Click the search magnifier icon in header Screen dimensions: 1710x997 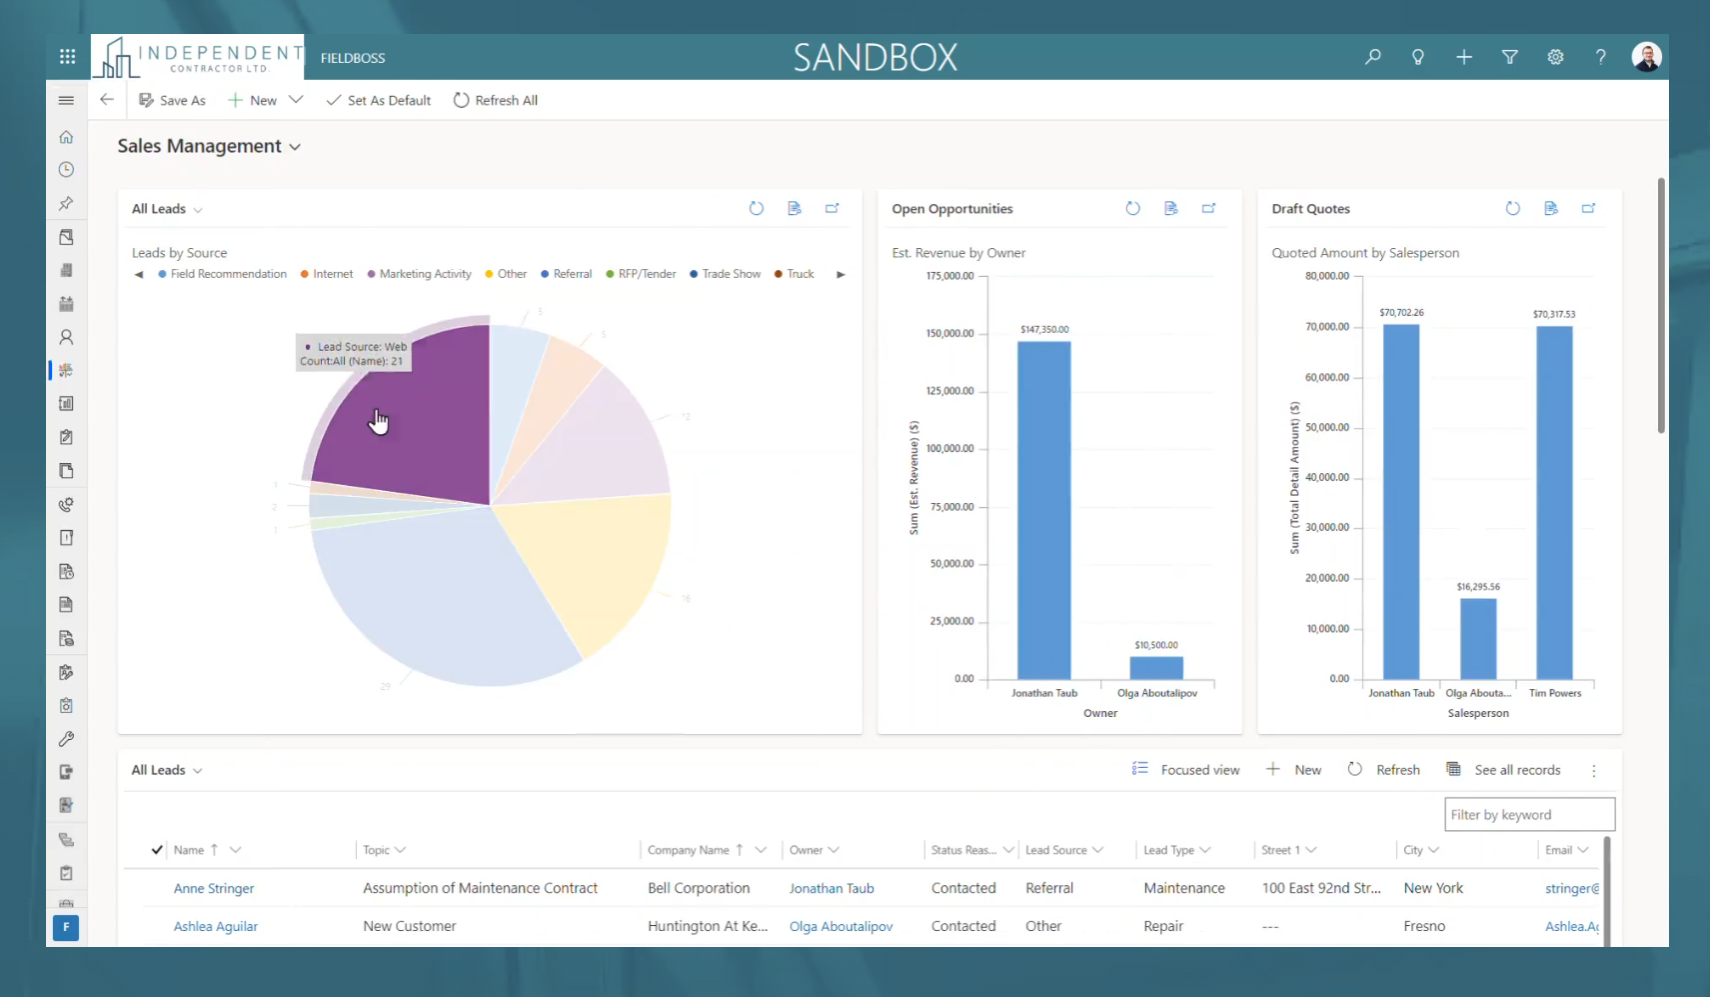(1373, 57)
